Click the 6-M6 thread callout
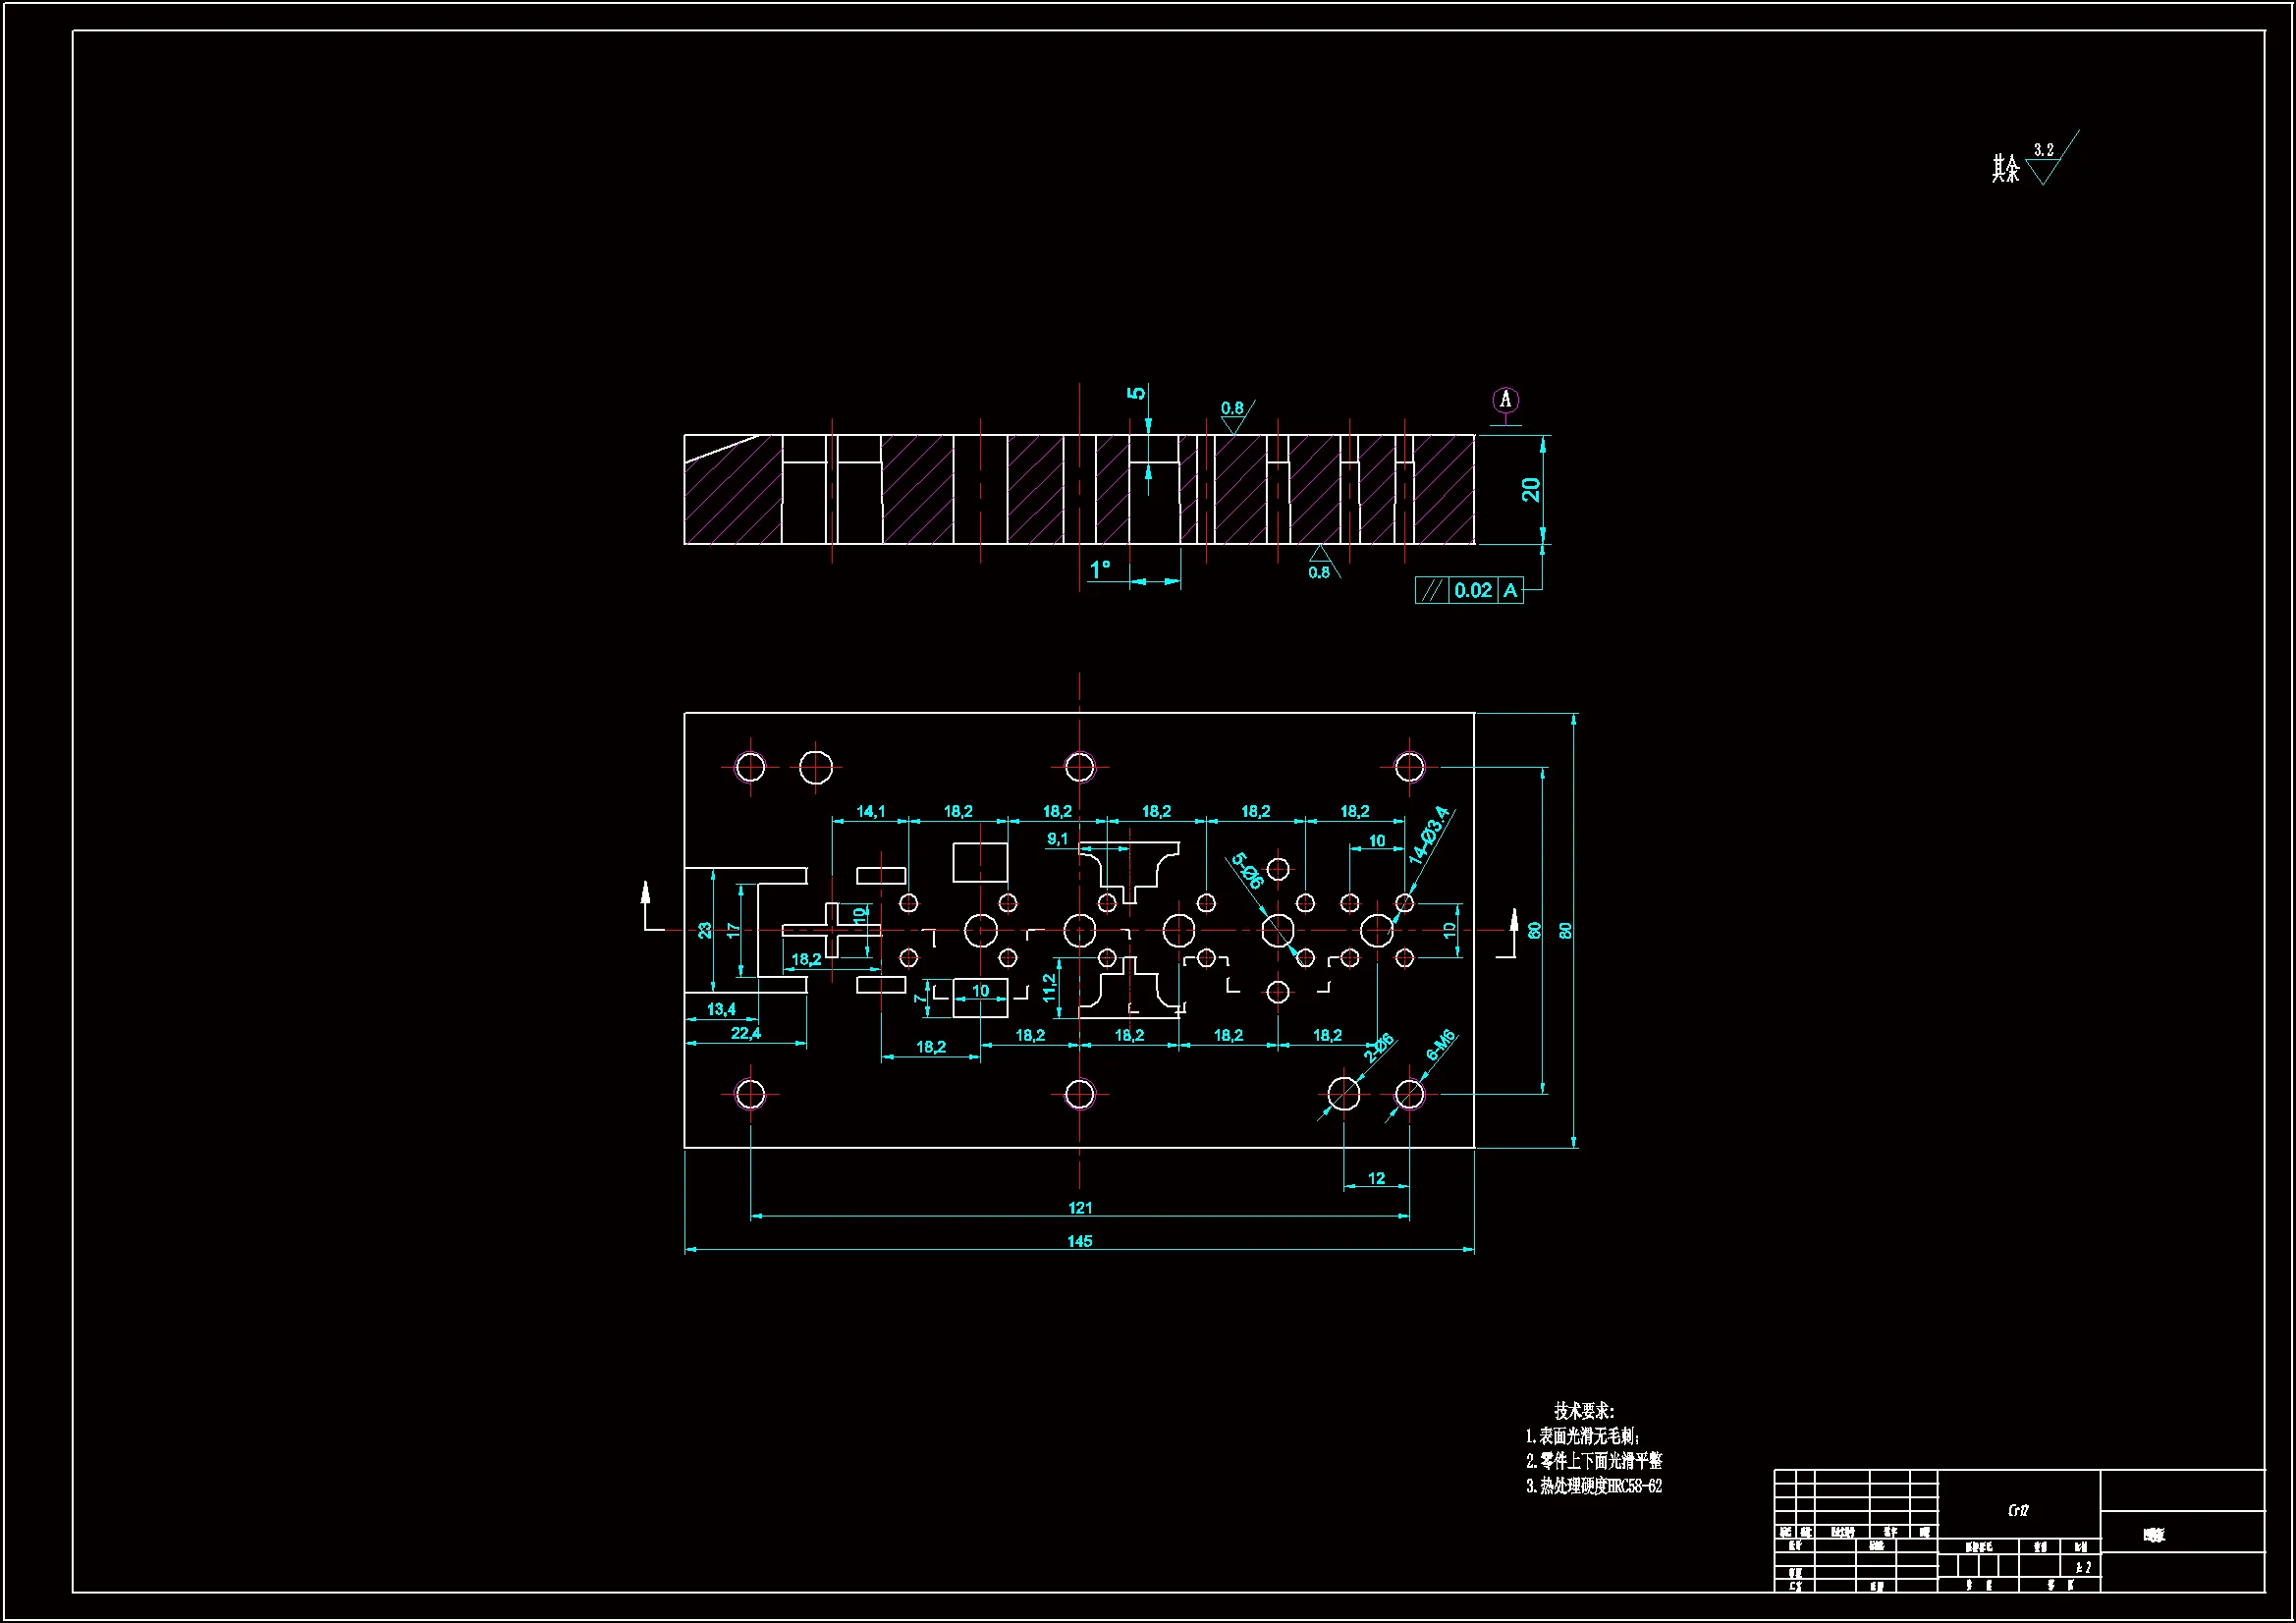The height and width of the screenshot is (1623, 2296). 1440,1045
